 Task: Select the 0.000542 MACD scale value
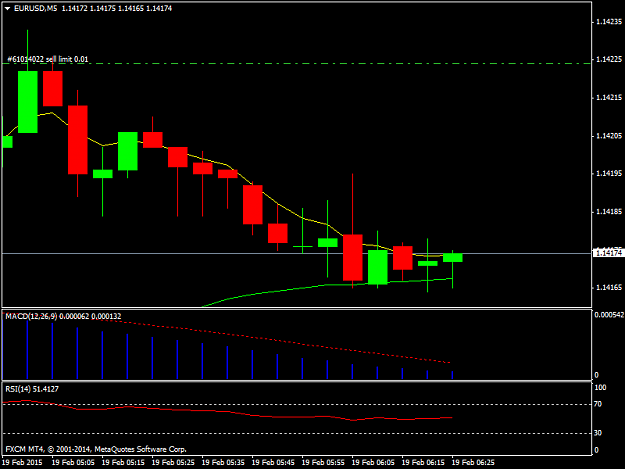click(x=609, y=315)
